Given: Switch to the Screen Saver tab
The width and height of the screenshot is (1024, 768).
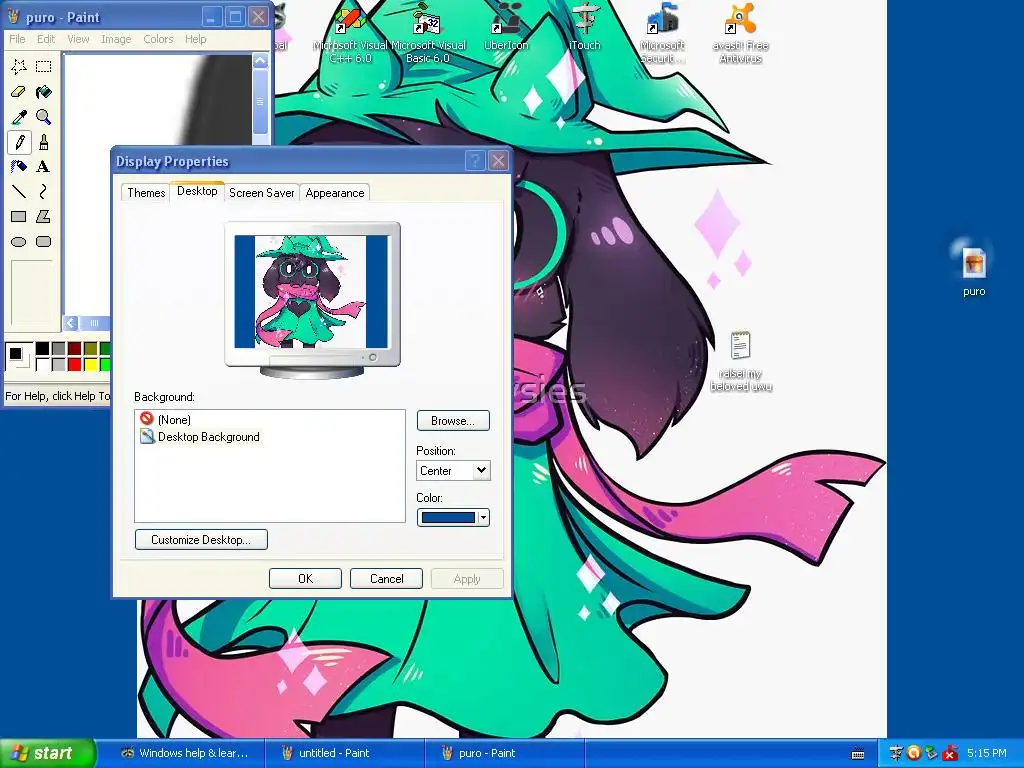Looking at the screenshot, I should (x=262, y=193).
